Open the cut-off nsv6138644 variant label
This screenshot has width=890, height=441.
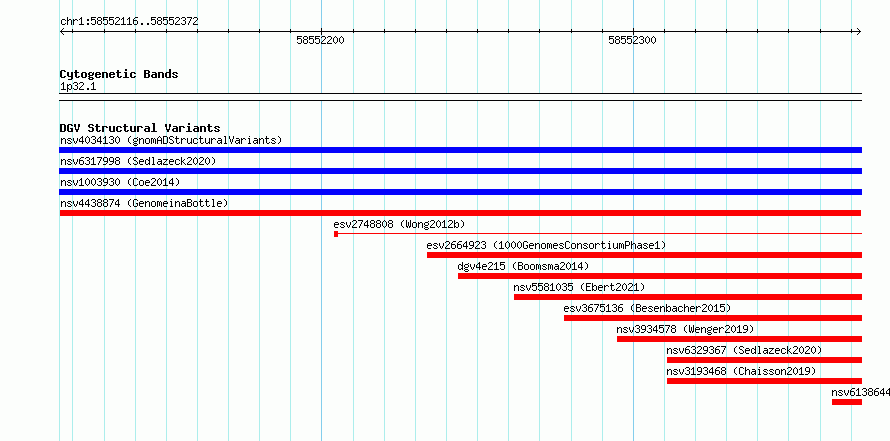[860, 392]
